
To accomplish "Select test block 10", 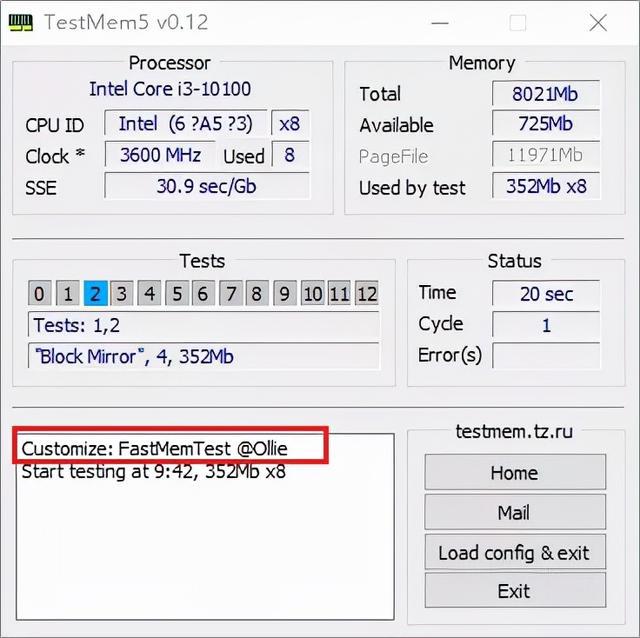I will (313, 293).
